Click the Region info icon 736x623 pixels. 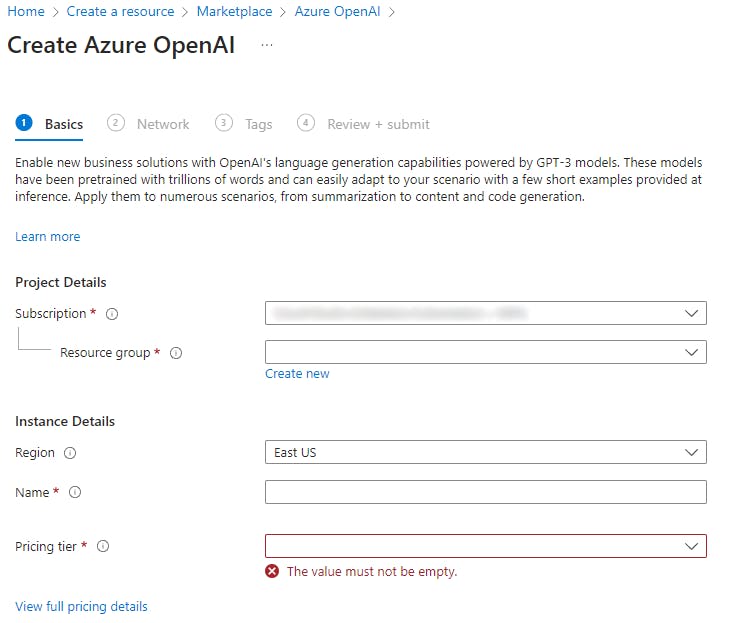pyautogui.click(x=70, y=453)
